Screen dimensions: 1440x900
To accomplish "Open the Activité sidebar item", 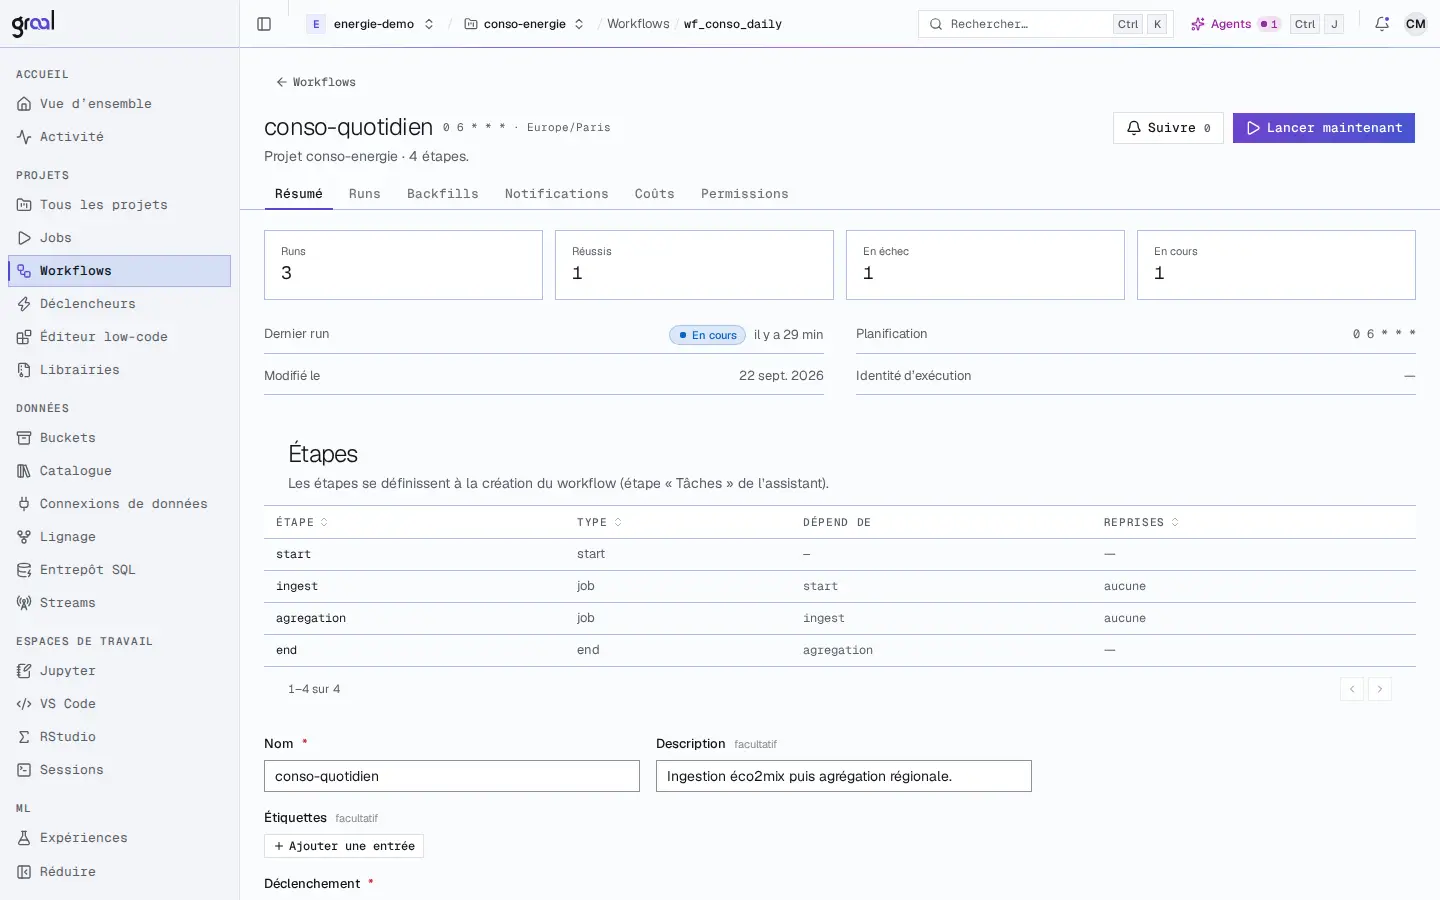I will pyautogui.click(x=119, y=137).
